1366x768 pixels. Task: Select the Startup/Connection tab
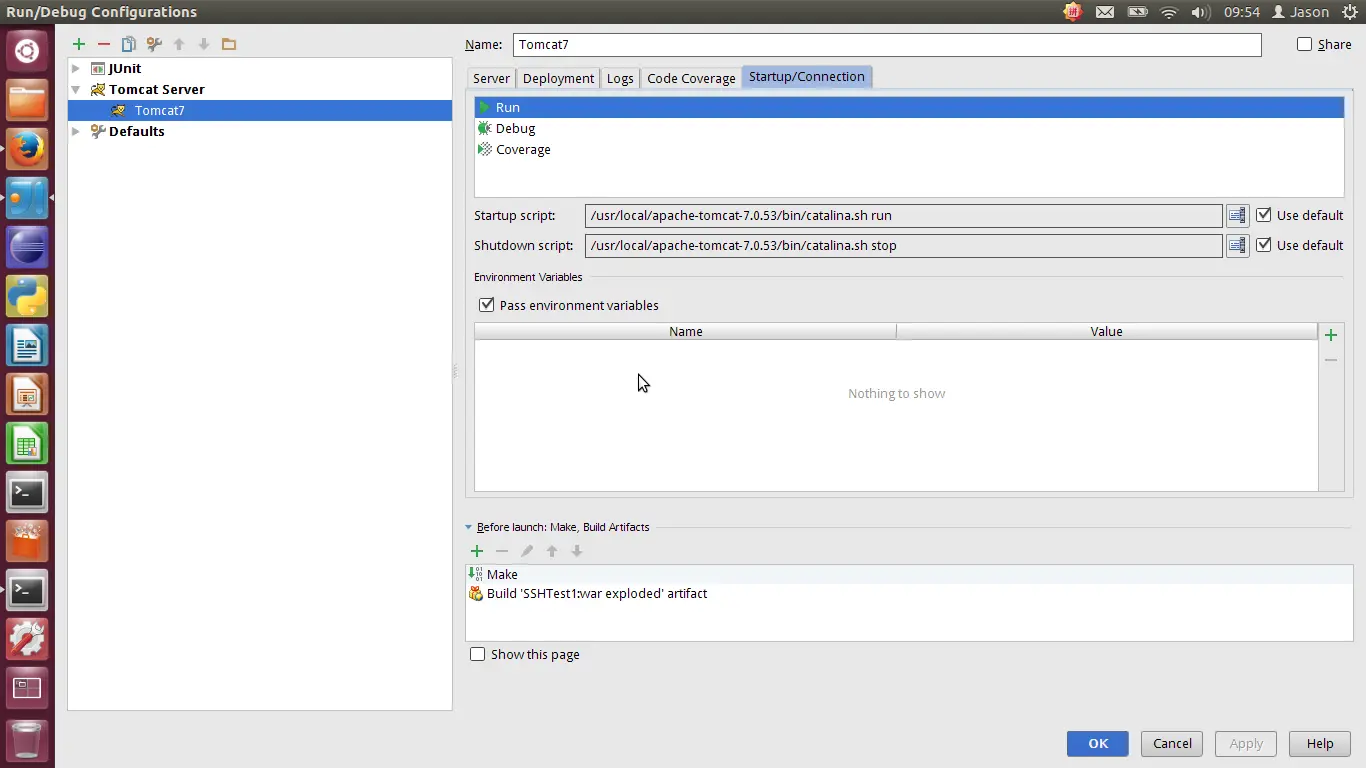point(807,77)
